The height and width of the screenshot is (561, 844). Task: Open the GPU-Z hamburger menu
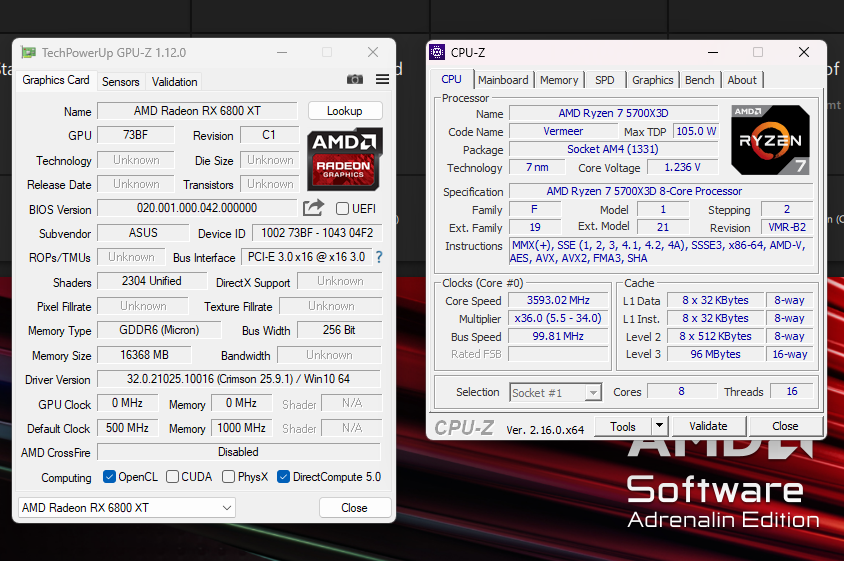pos(382,79)
